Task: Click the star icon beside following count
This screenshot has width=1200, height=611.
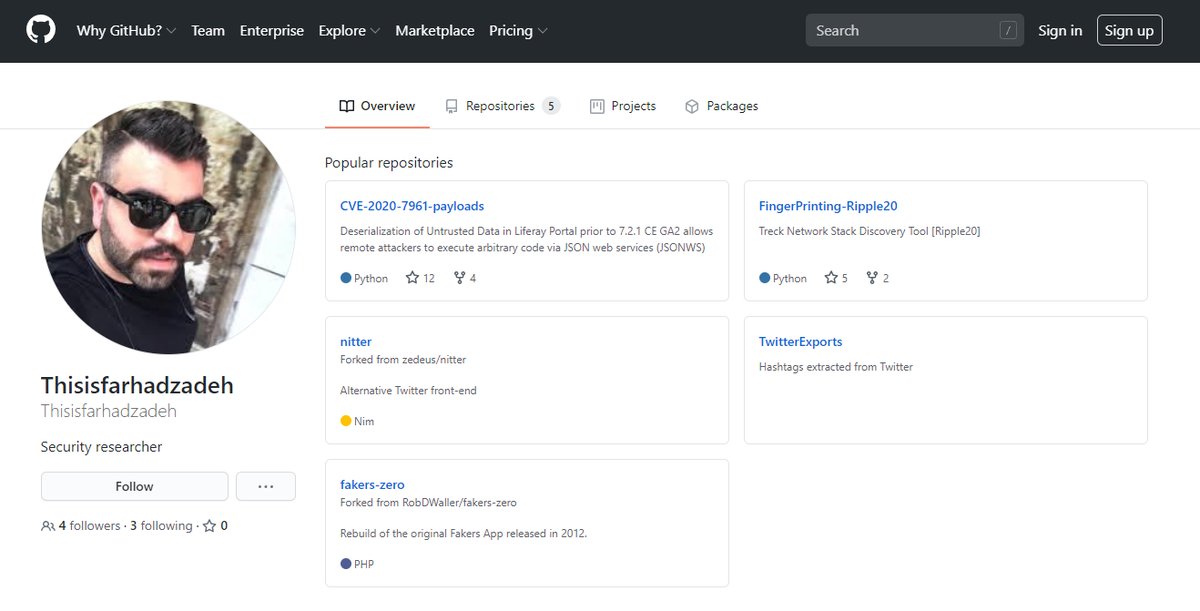Action: click(x=209, y=526)
